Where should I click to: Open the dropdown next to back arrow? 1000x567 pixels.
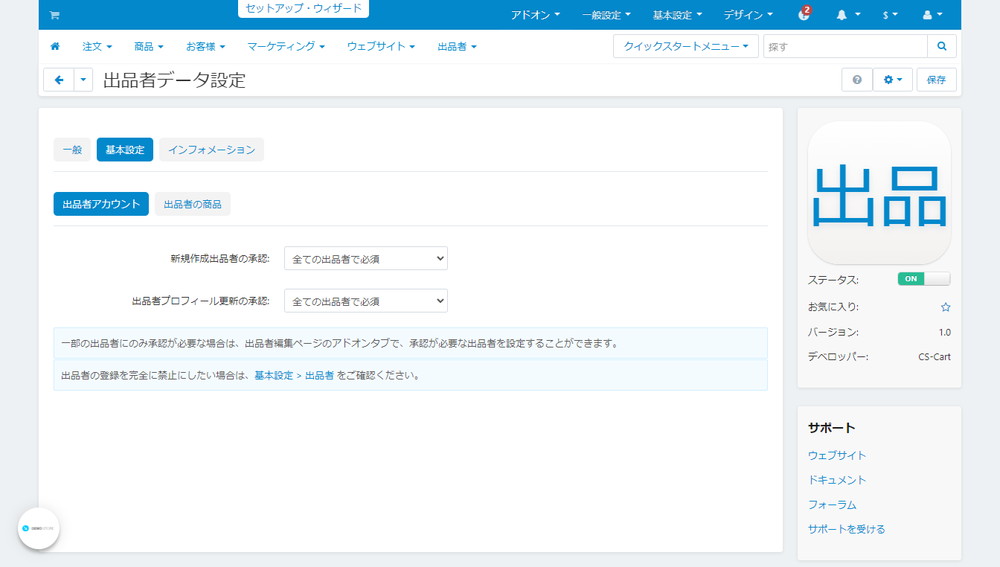pyautogui.click(x=83, y=80)
